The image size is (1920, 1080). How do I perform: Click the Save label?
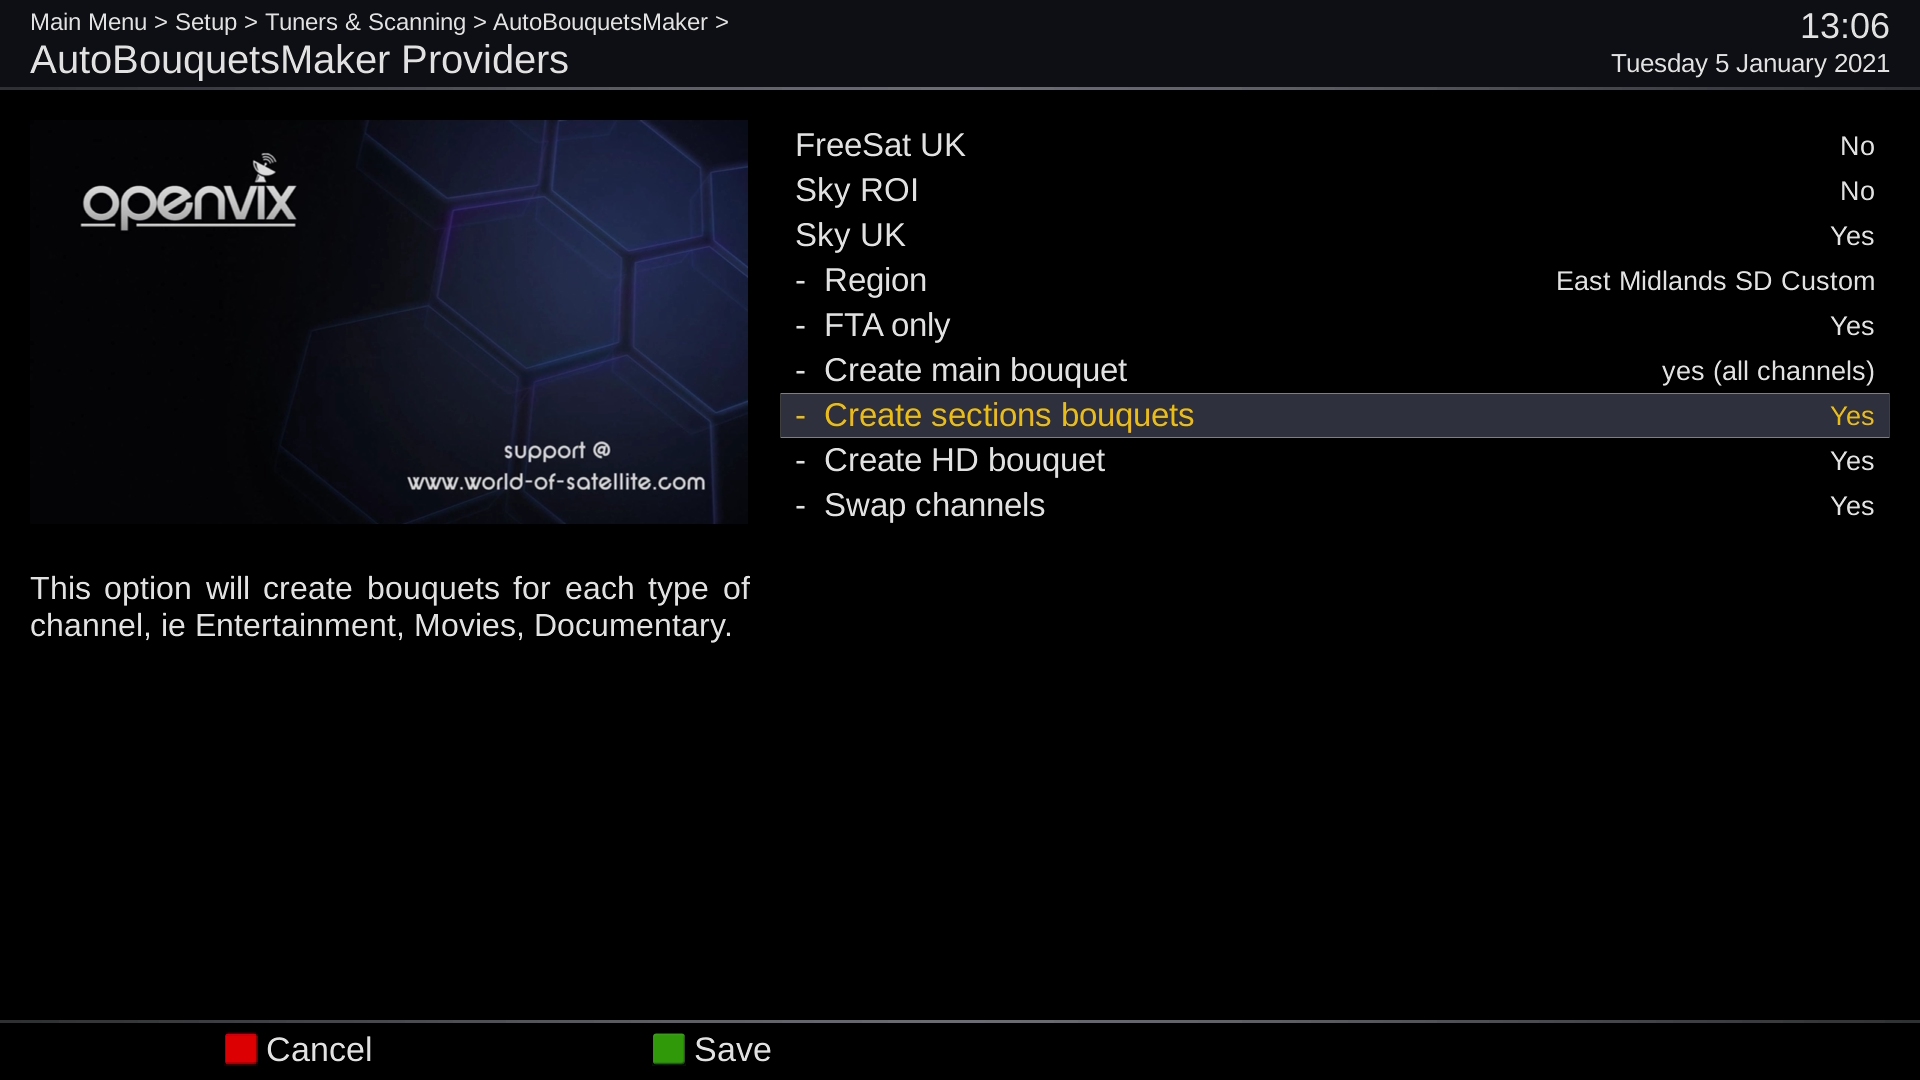(x=733, y=1049)
